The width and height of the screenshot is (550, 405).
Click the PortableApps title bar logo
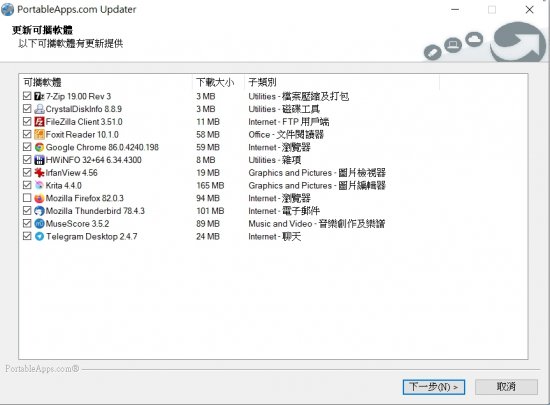(x=7, y=9)
